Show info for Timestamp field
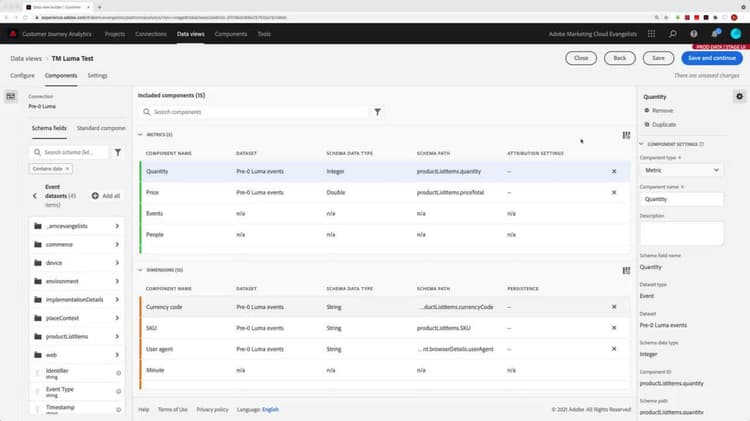 [x=119, y=410]
